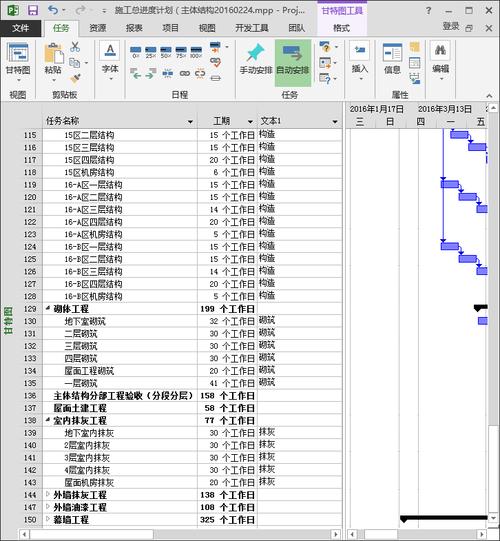Click the Format Painter brush icon
The image size is (500, 541).
[75, 79]
